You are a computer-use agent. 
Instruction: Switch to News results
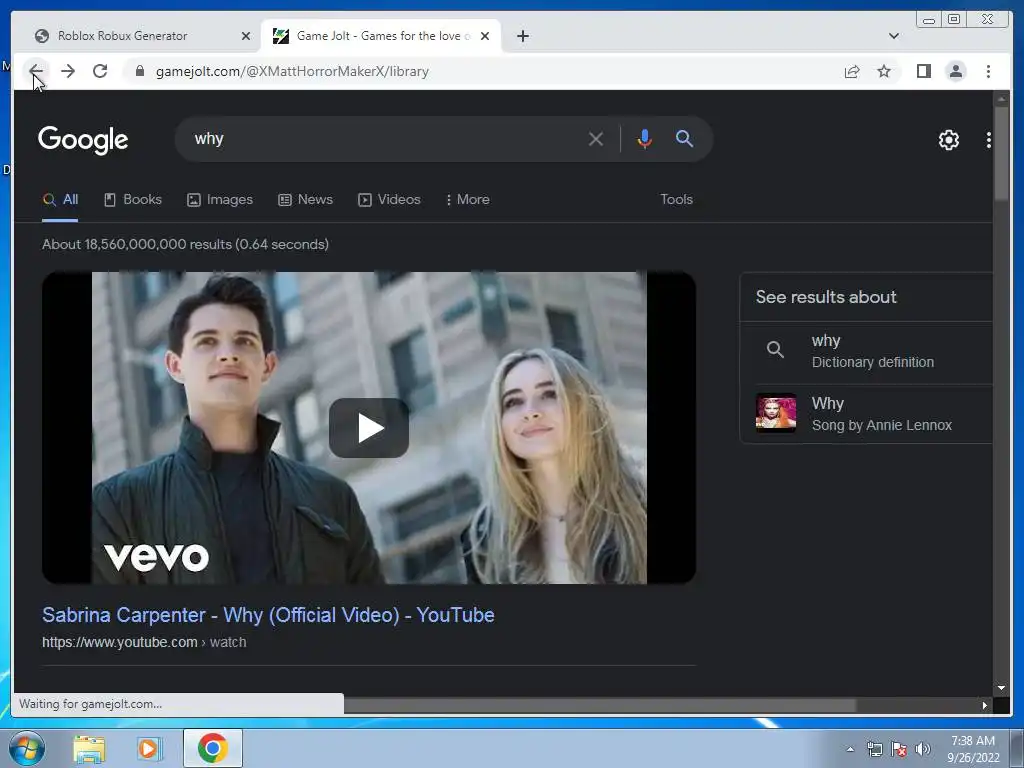pos(305,200)
